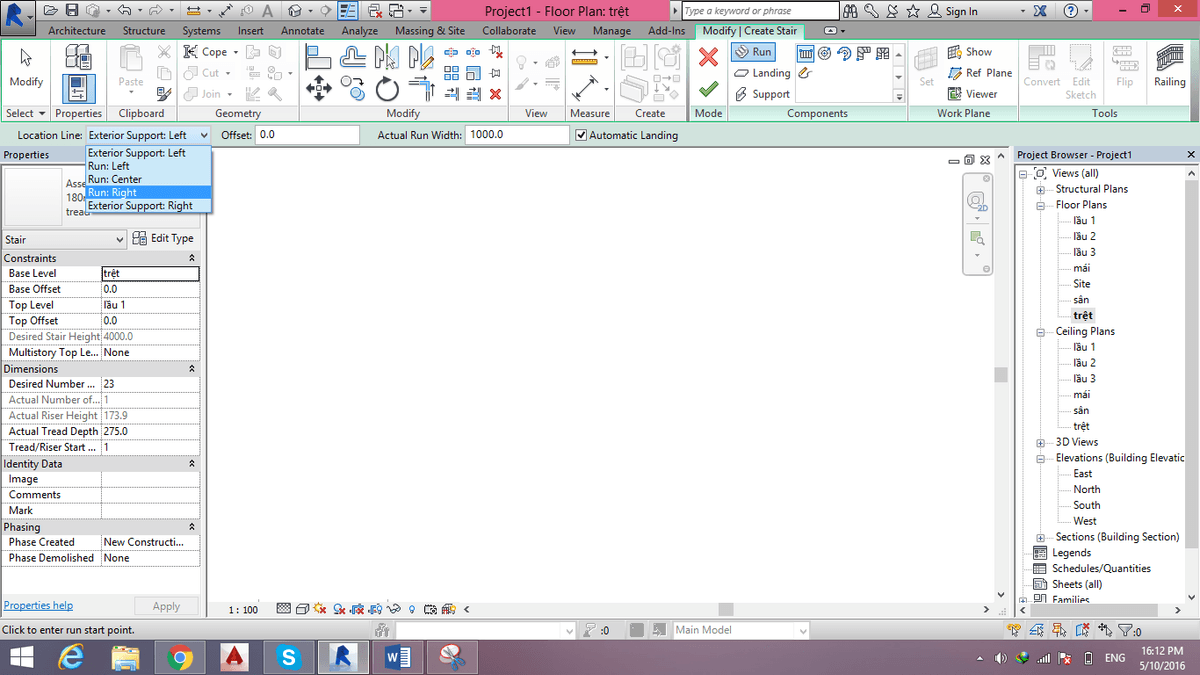
Task: Open the Architecture ribbon tab
Action: coord(77,31)
